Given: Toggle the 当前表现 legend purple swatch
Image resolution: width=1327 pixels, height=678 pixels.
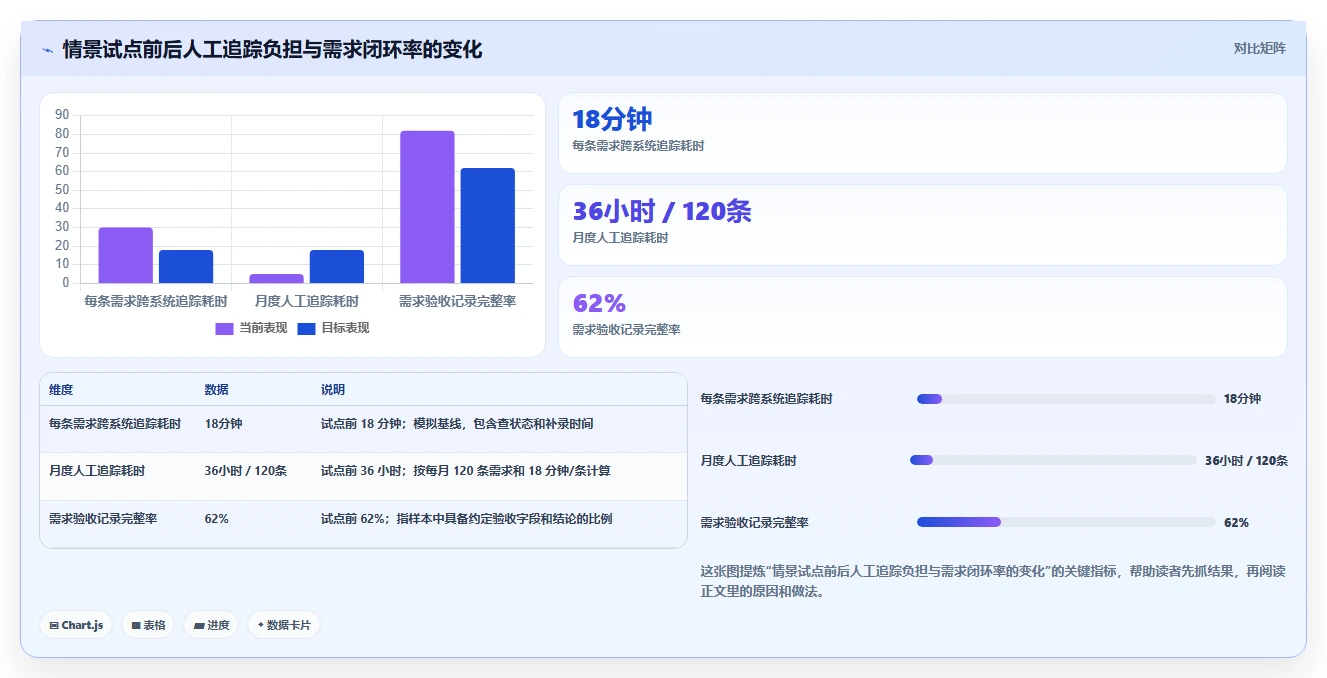Looking at the screenshot, I should coord(225,328).
